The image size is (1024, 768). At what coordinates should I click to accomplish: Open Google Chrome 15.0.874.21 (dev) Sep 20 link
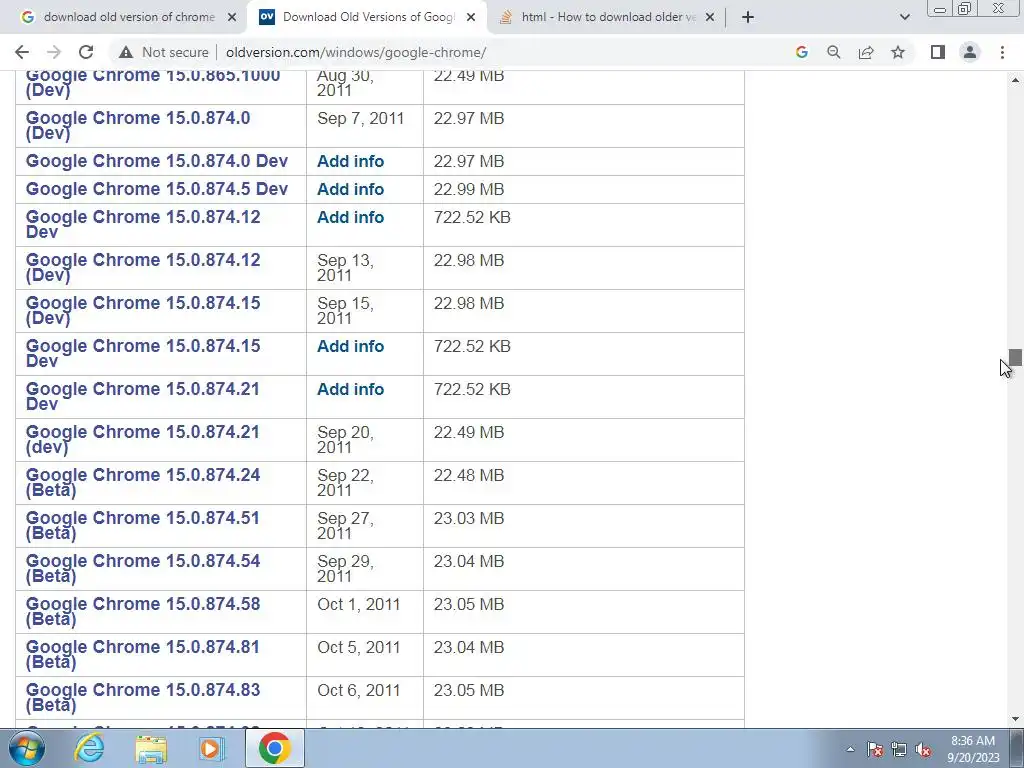[x=142, y=440]
